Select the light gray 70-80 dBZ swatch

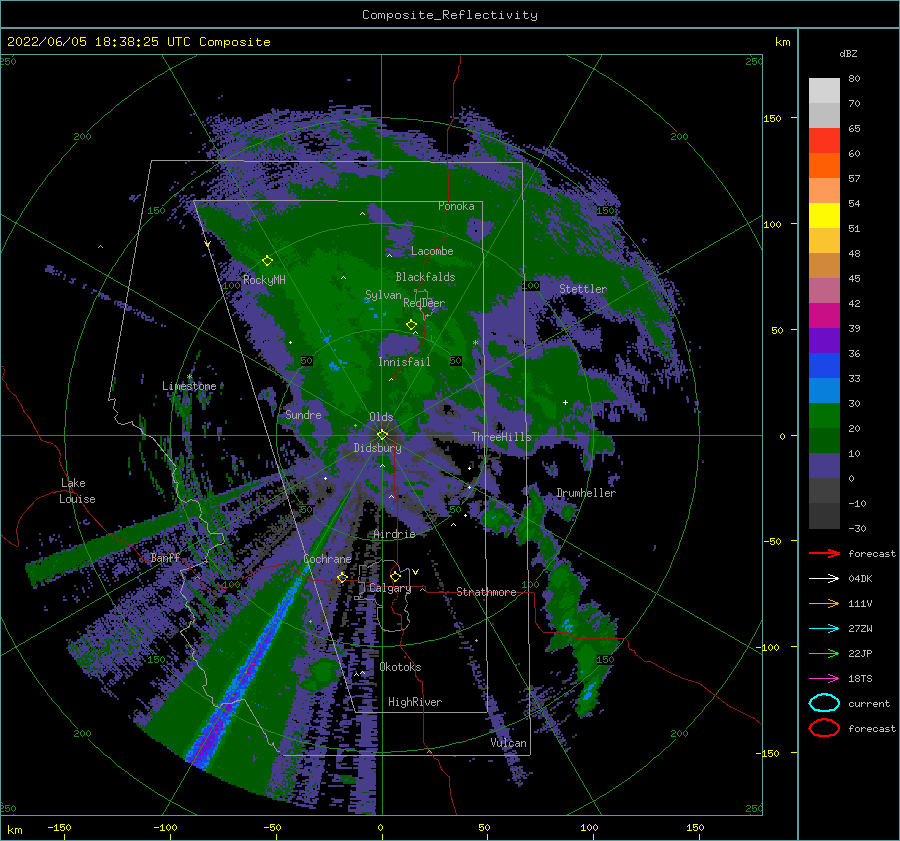824,91
